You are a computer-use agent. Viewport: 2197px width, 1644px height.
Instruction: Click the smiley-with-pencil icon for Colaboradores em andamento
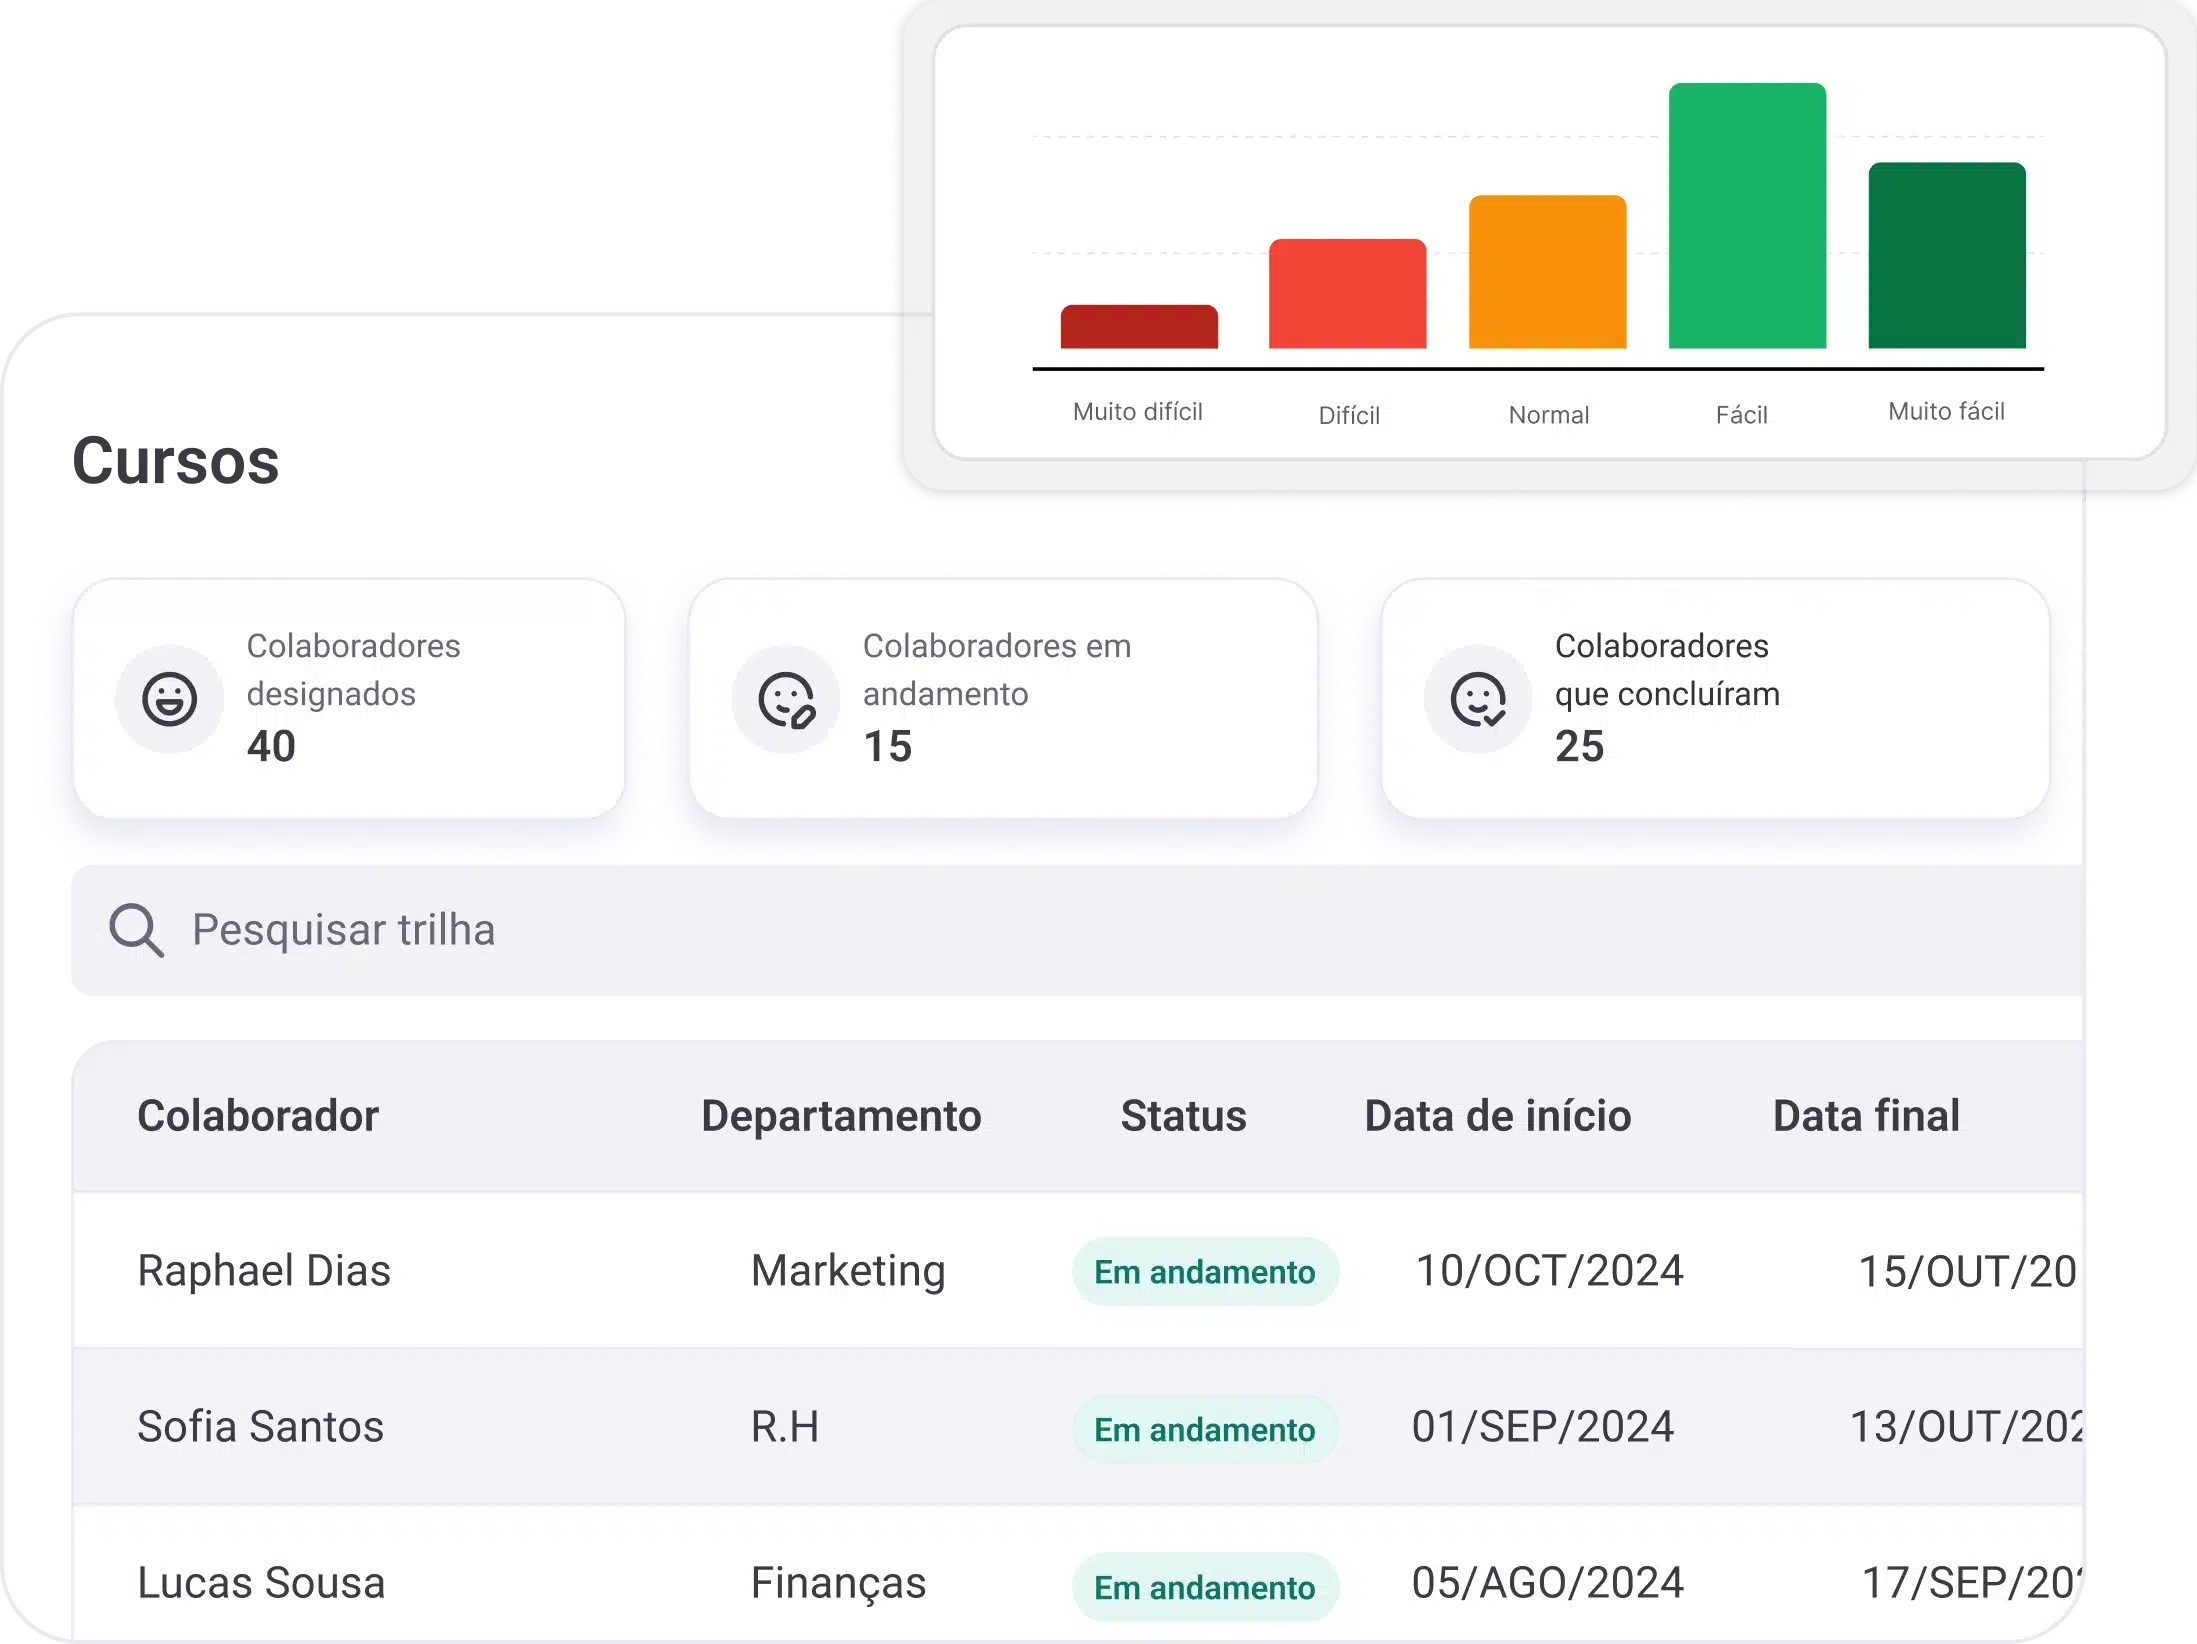tap(786, 699)
